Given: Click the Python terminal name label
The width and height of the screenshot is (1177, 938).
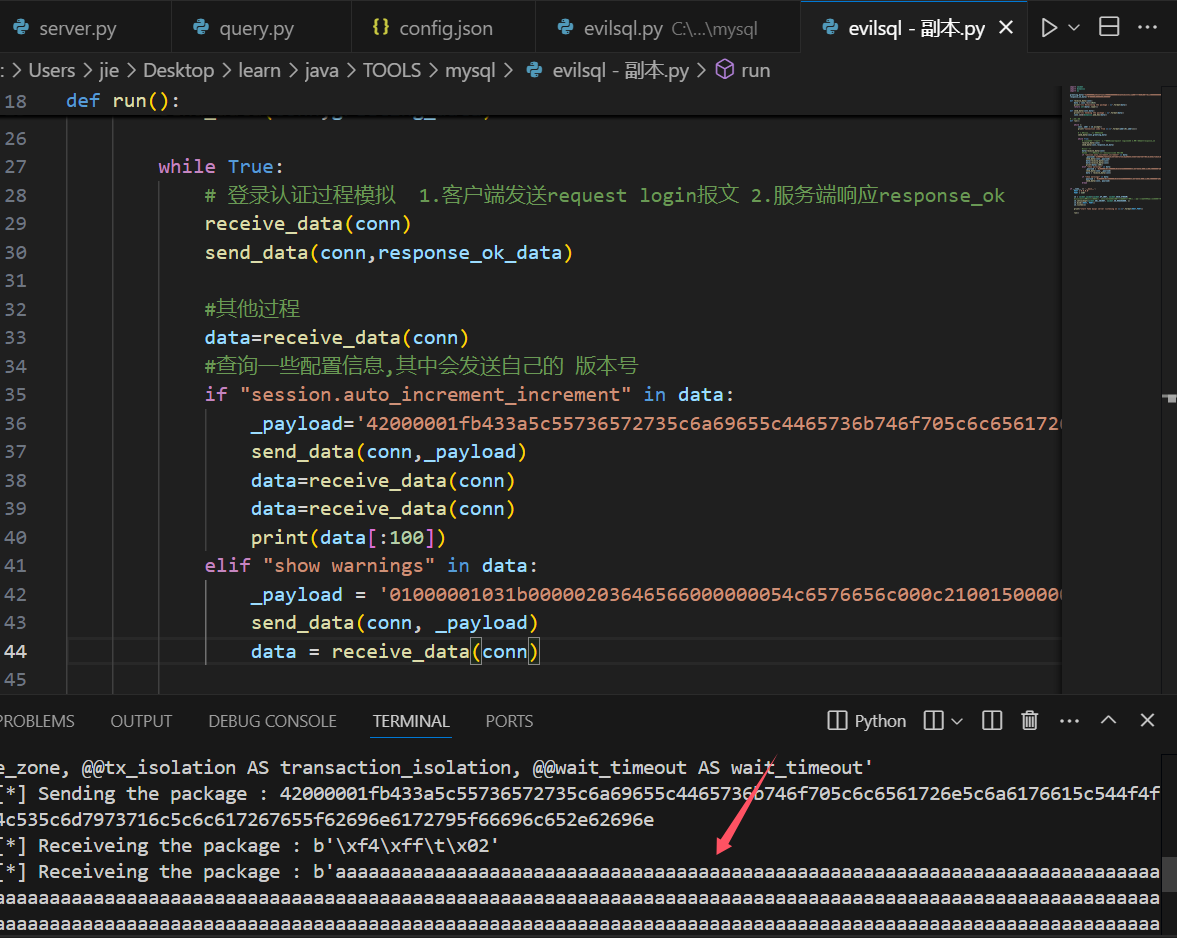Looking at the screenshot, I should coord(880,721).
